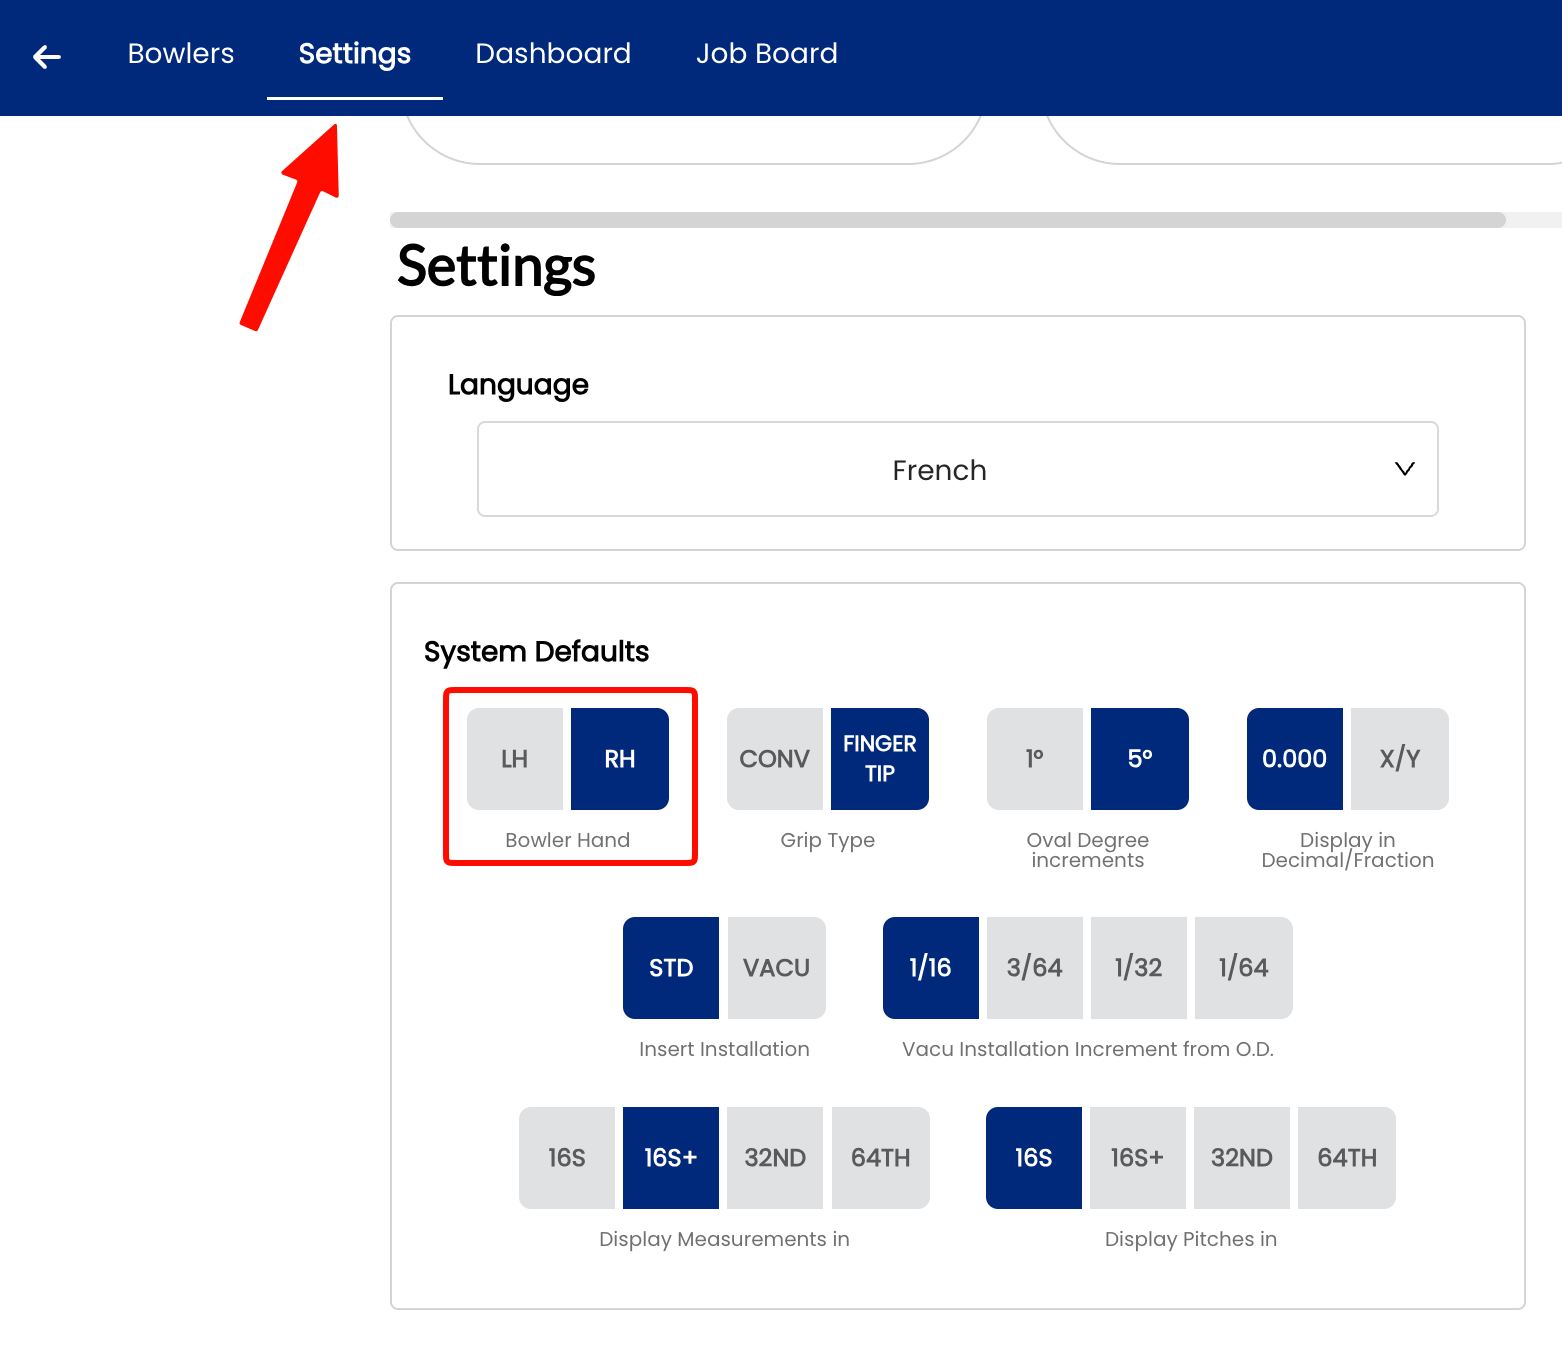Click Vacu Installation Increment from O.D. label

coord(1088,1049)
